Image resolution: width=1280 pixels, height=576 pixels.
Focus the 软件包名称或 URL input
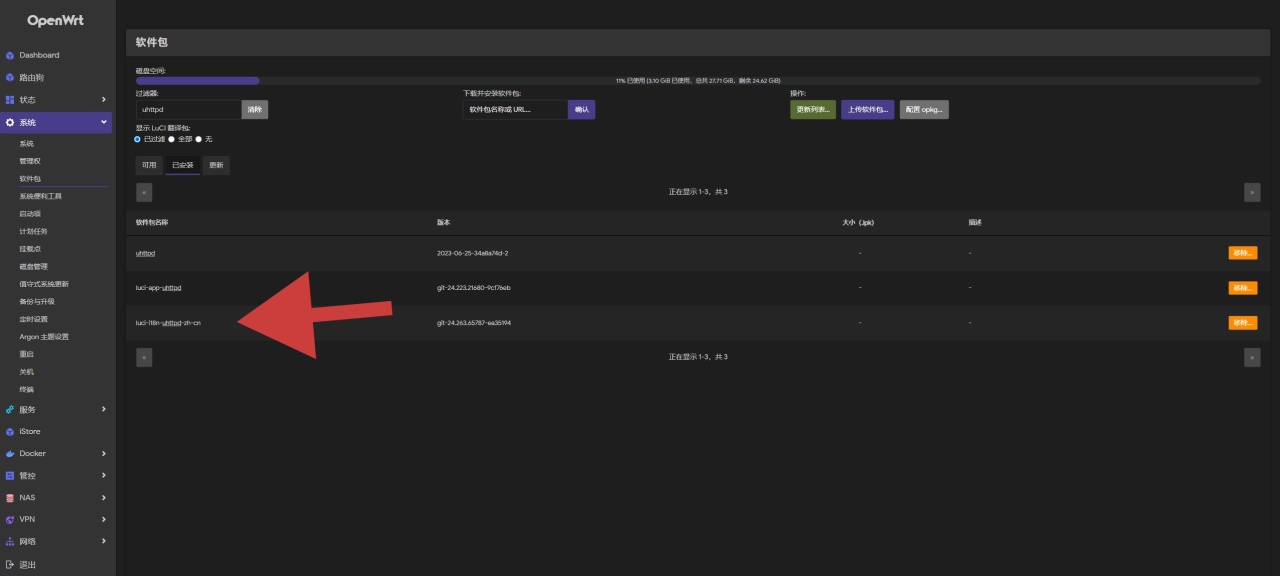(515, 110)
